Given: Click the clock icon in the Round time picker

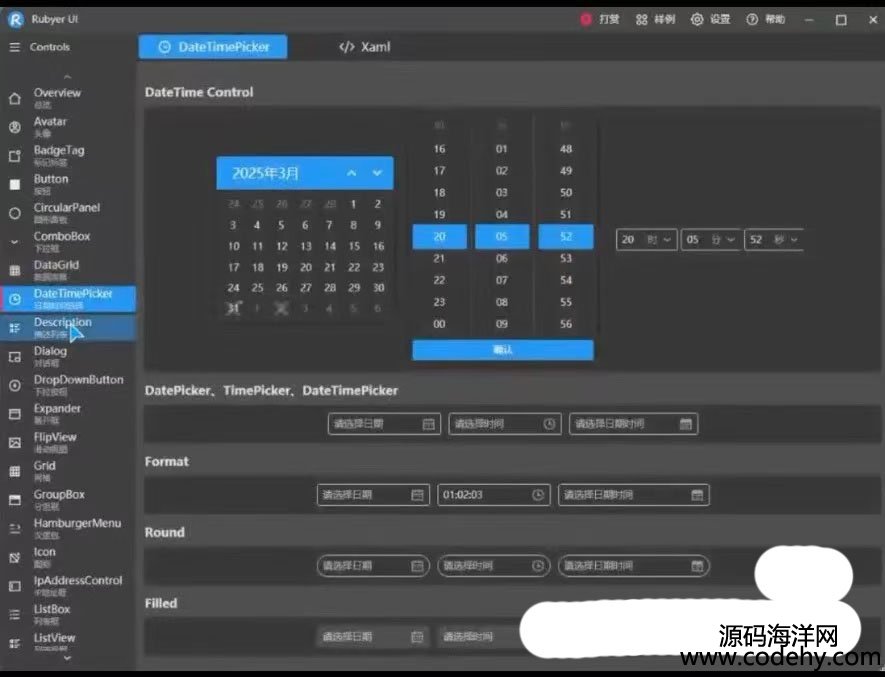Looking at the screenshot, I should [538, 566].
